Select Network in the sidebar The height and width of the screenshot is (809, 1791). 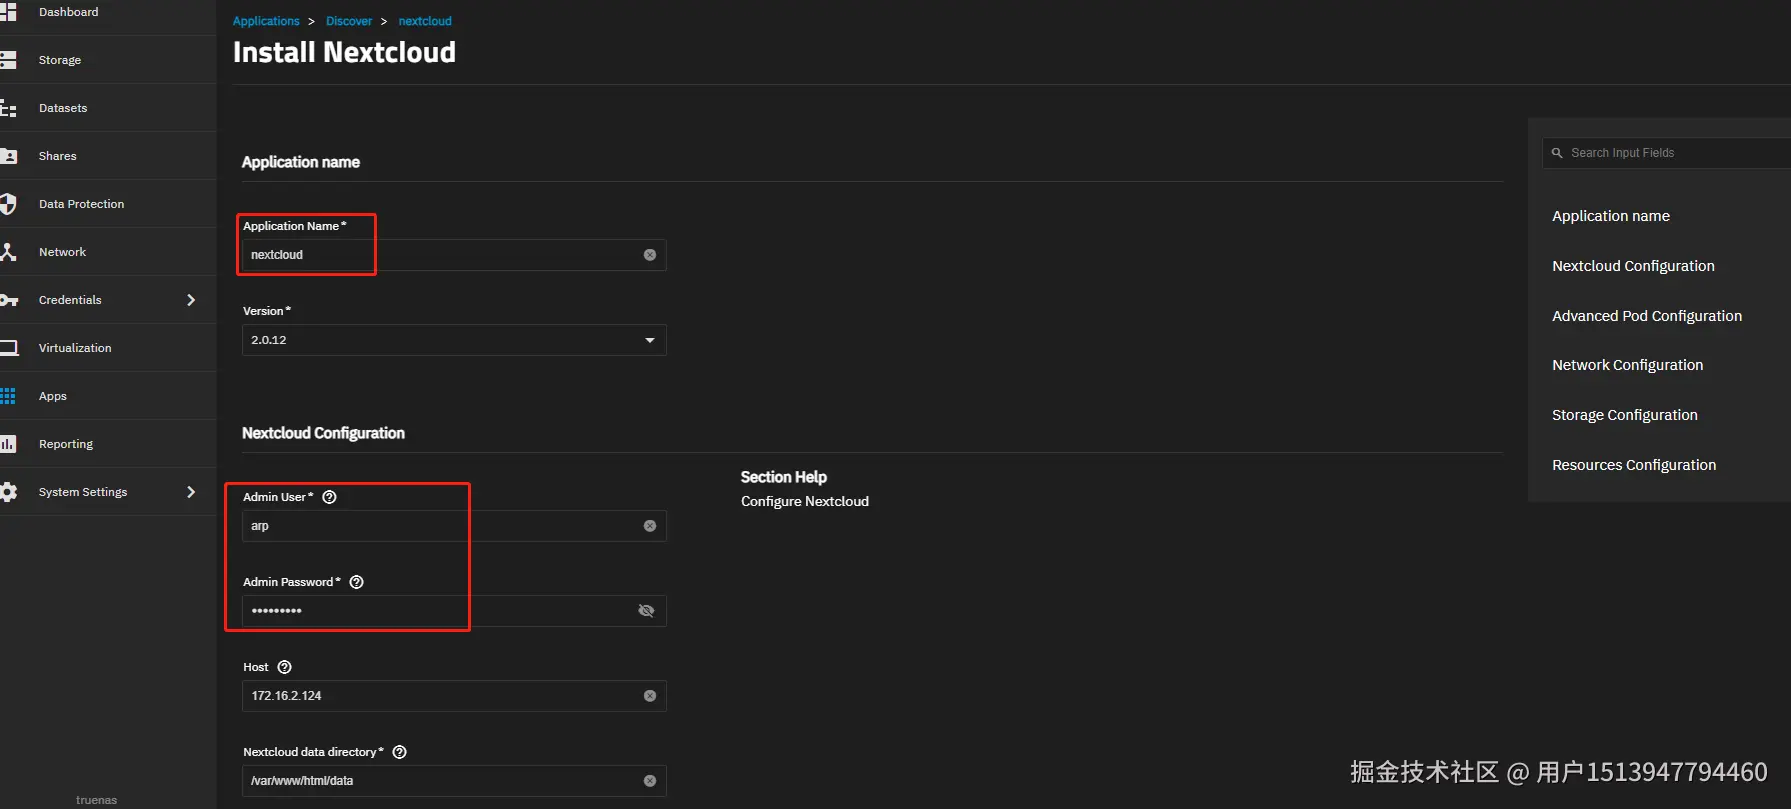(63, 252)
